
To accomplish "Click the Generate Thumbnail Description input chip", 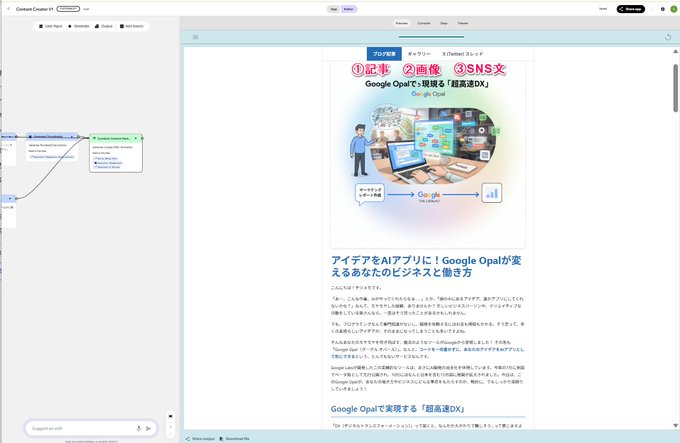I will point(52,157).
